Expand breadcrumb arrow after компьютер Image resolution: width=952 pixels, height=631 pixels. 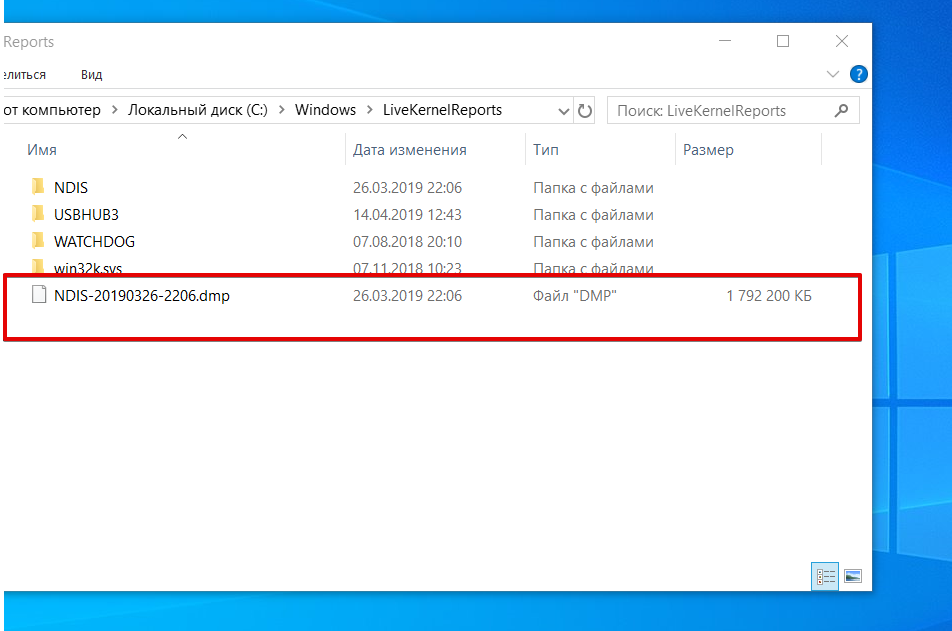click(114, 110)
